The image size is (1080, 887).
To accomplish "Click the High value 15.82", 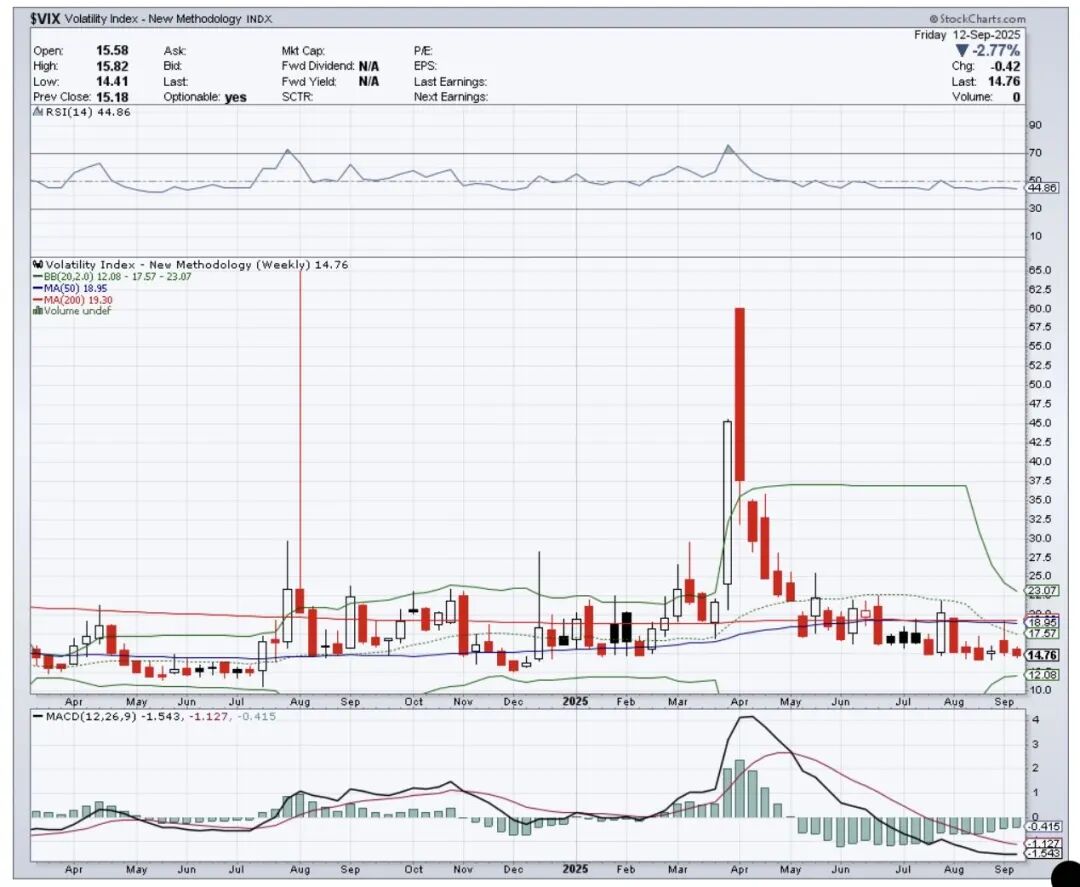I will pos(112,66).
